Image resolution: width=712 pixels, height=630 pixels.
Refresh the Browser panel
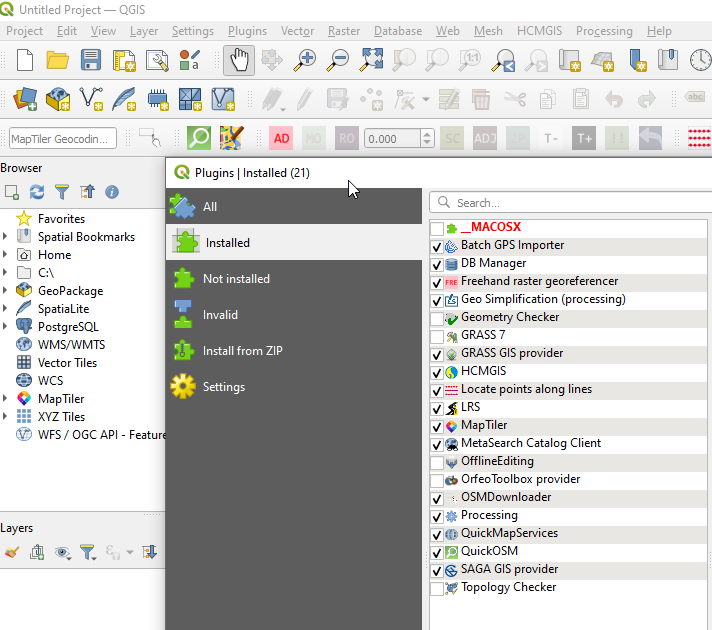coord(37,192)
